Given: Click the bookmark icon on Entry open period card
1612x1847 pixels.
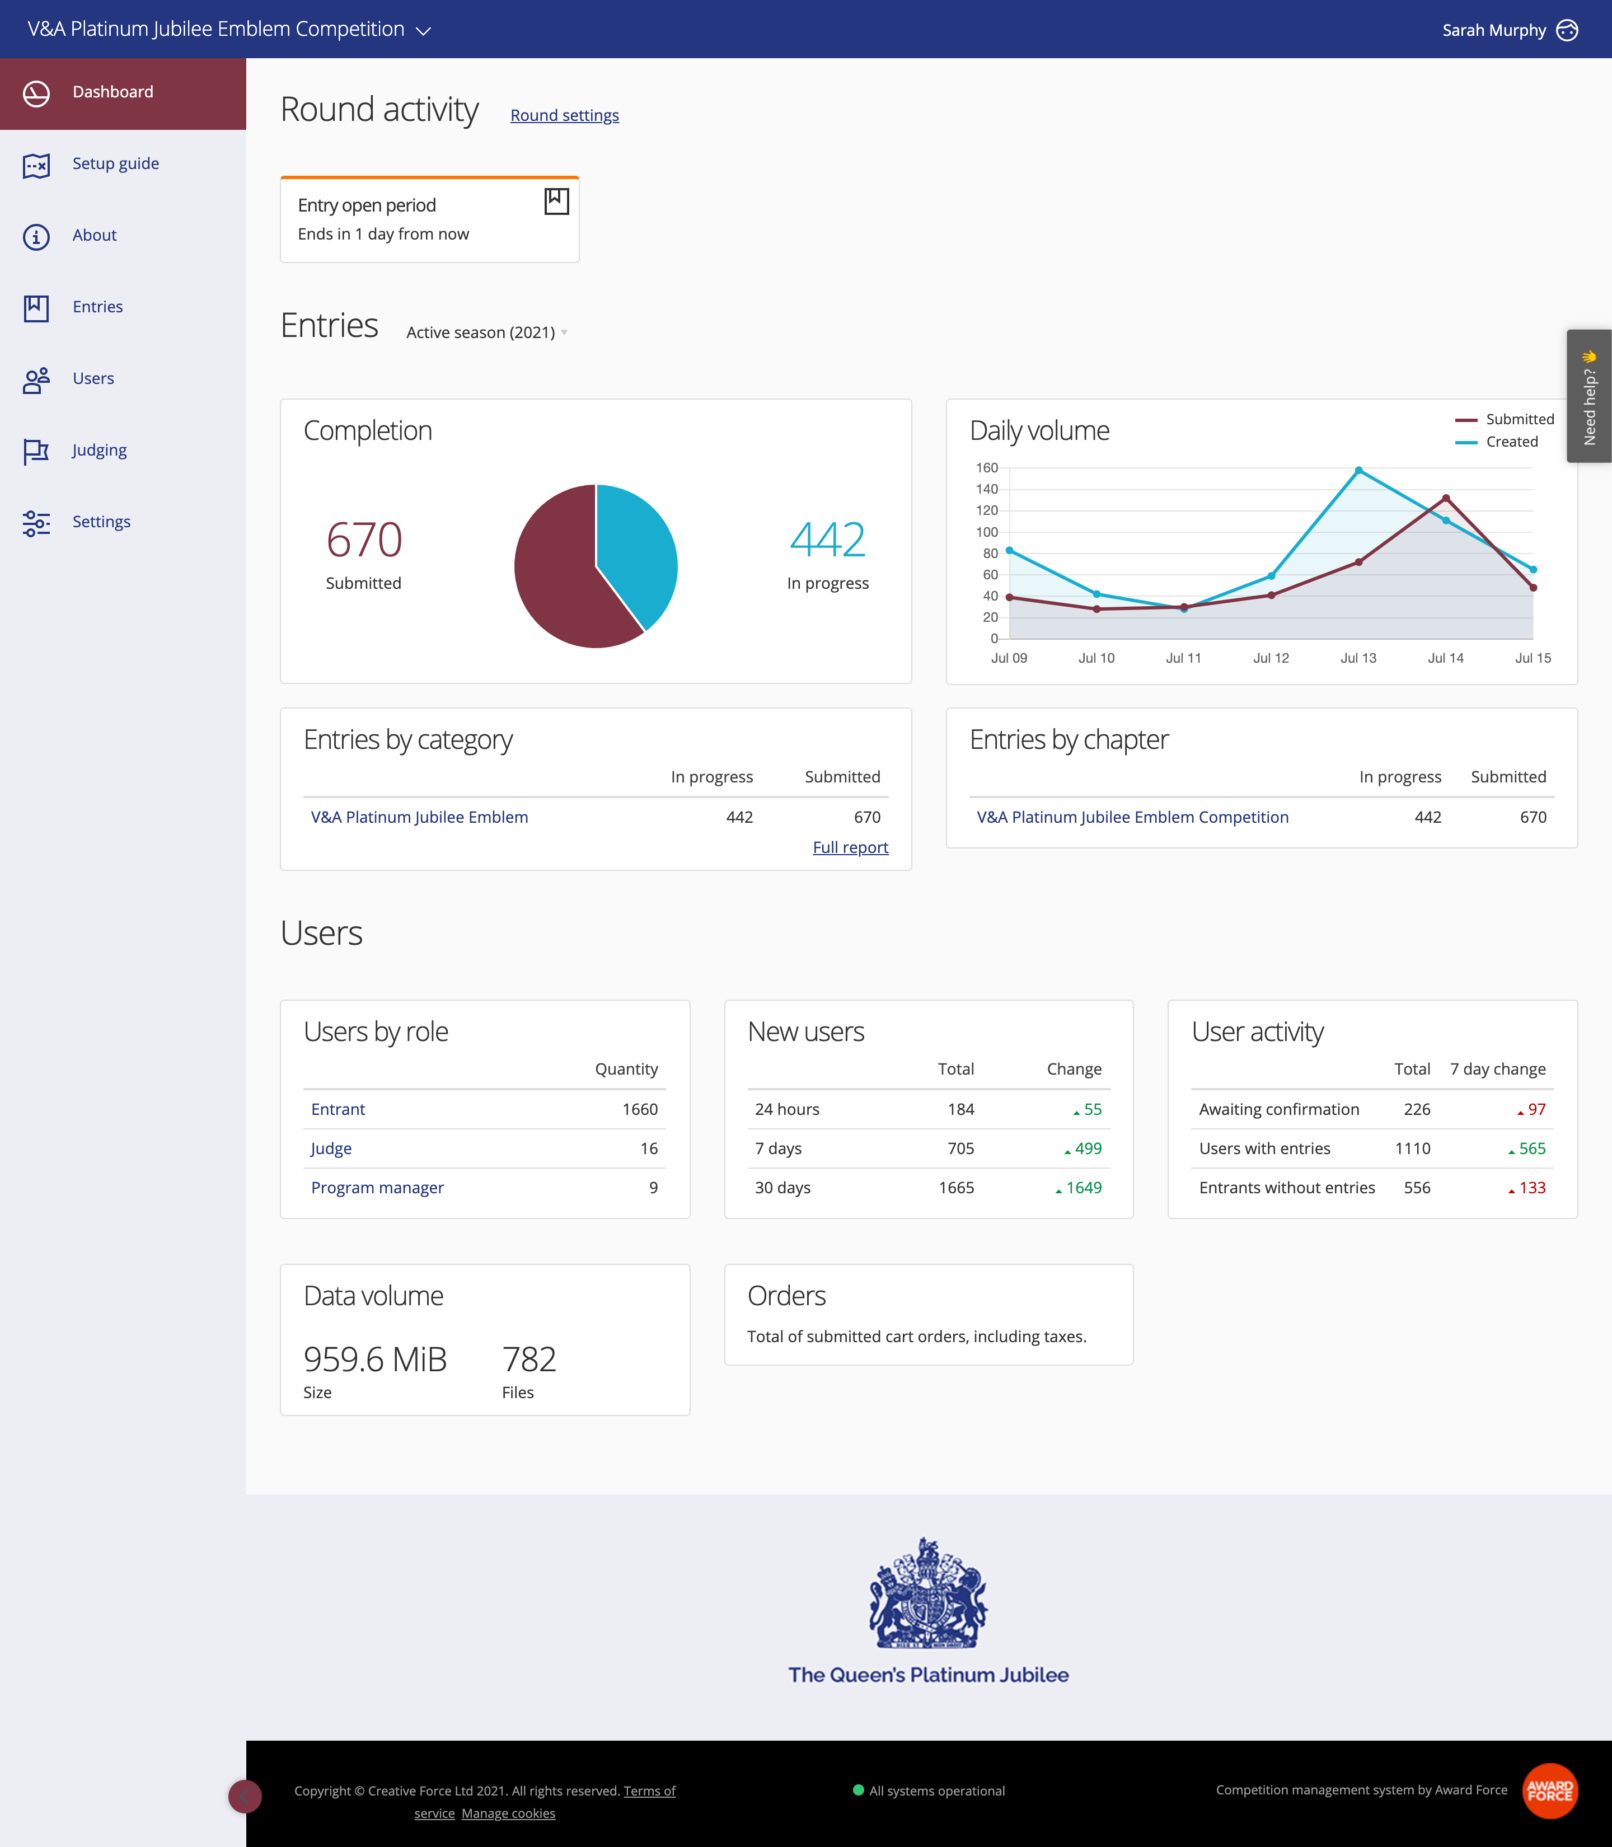Looking at the screenshot, I should point(557,202).
